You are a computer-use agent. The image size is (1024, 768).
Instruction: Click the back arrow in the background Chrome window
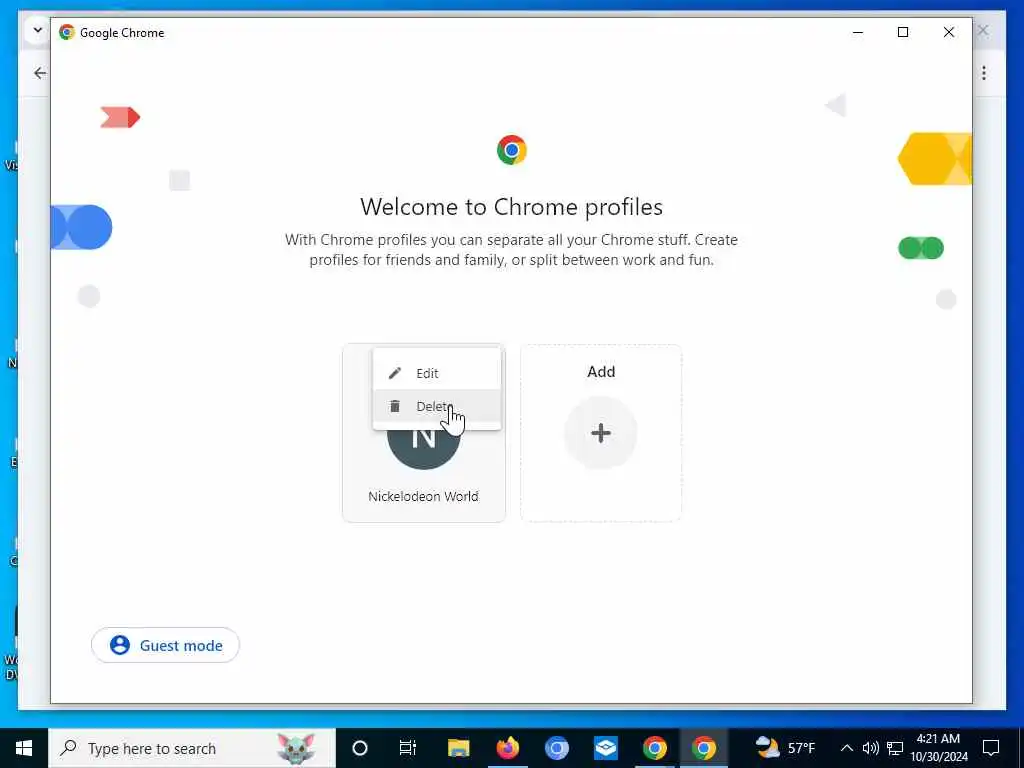(40, 72)
